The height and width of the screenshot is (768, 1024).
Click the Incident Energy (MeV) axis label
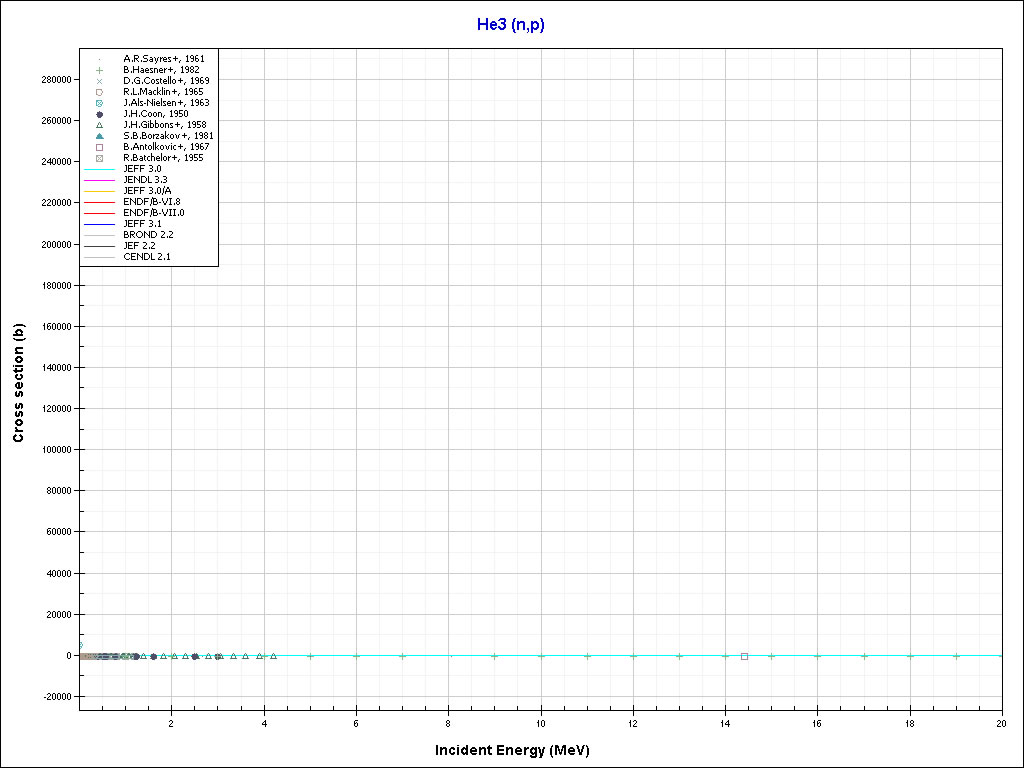519,749
